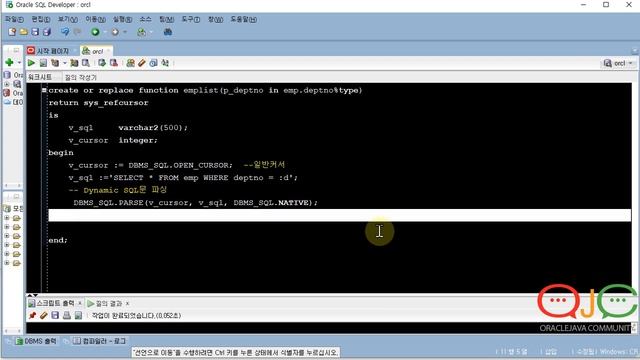Click the Open folder icon in main toolbar
Image resolution: width=640 pixels, height=360 pixels.
(x=24, y=32)
